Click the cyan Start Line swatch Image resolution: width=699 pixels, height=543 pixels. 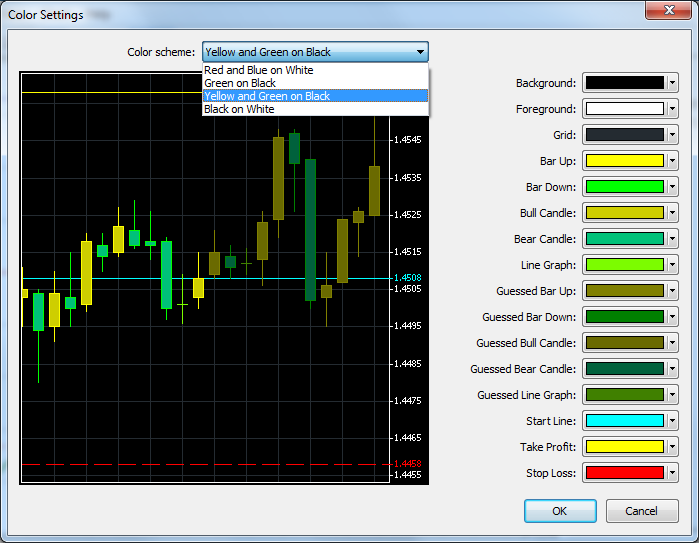coord(625,421)
